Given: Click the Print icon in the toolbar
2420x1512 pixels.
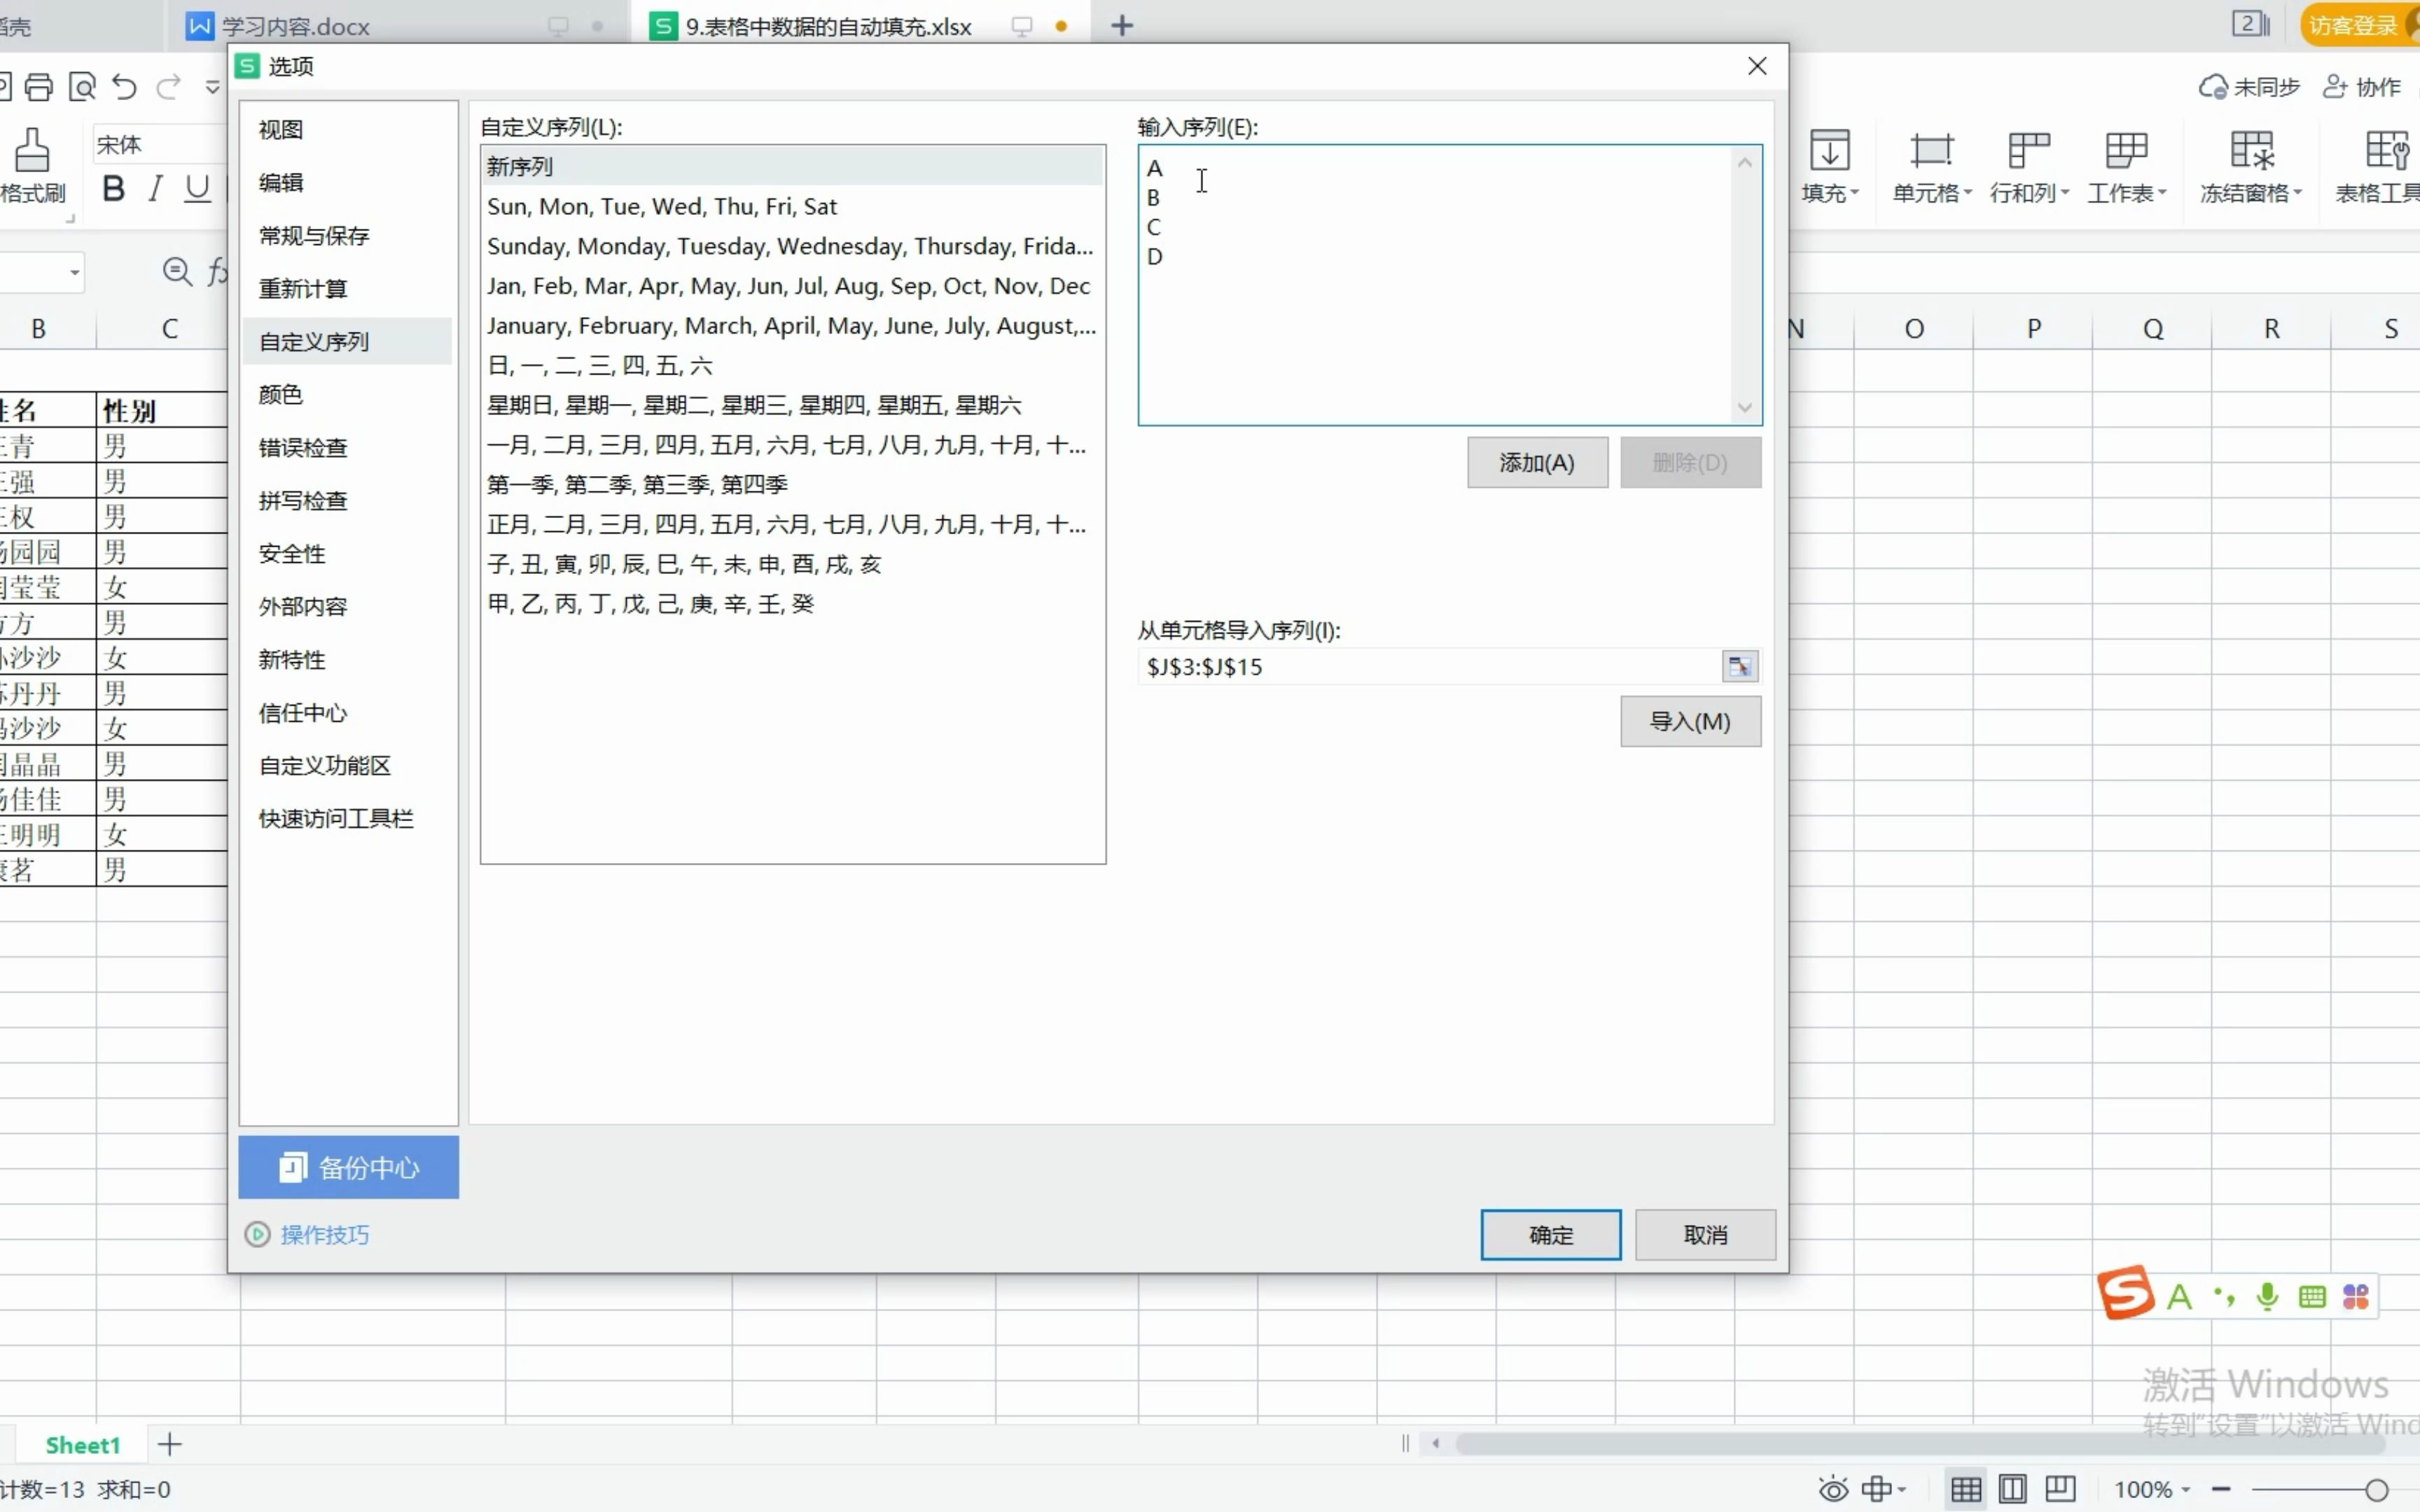Looking at the screenshot, I should tap(39, 88).
